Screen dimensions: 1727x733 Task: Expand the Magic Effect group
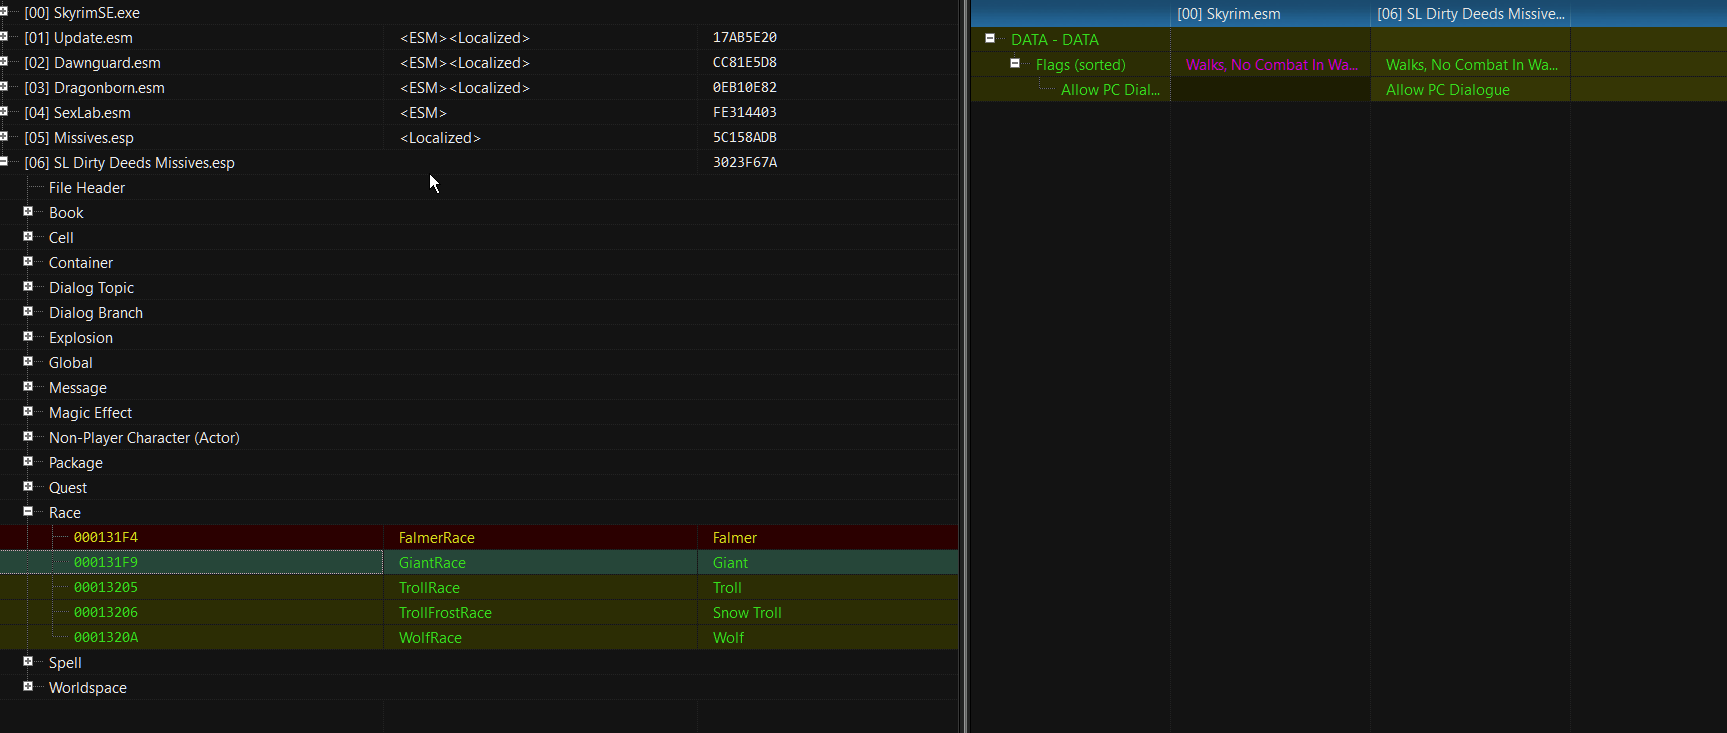pos(28,412)
